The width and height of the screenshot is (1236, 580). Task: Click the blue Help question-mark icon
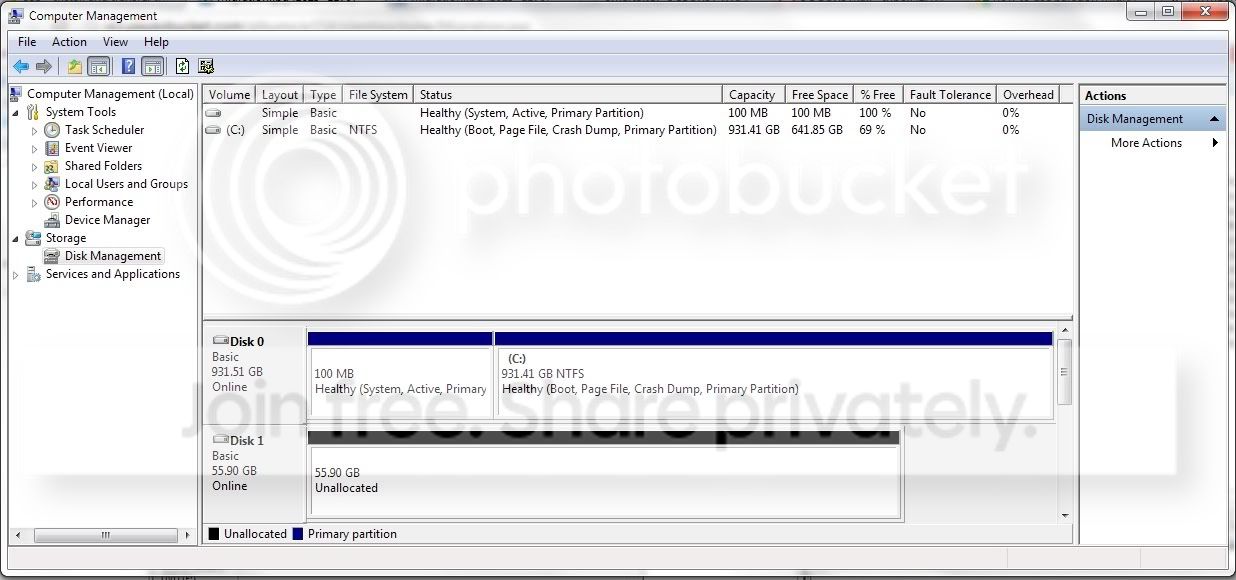tap(128, 66)
